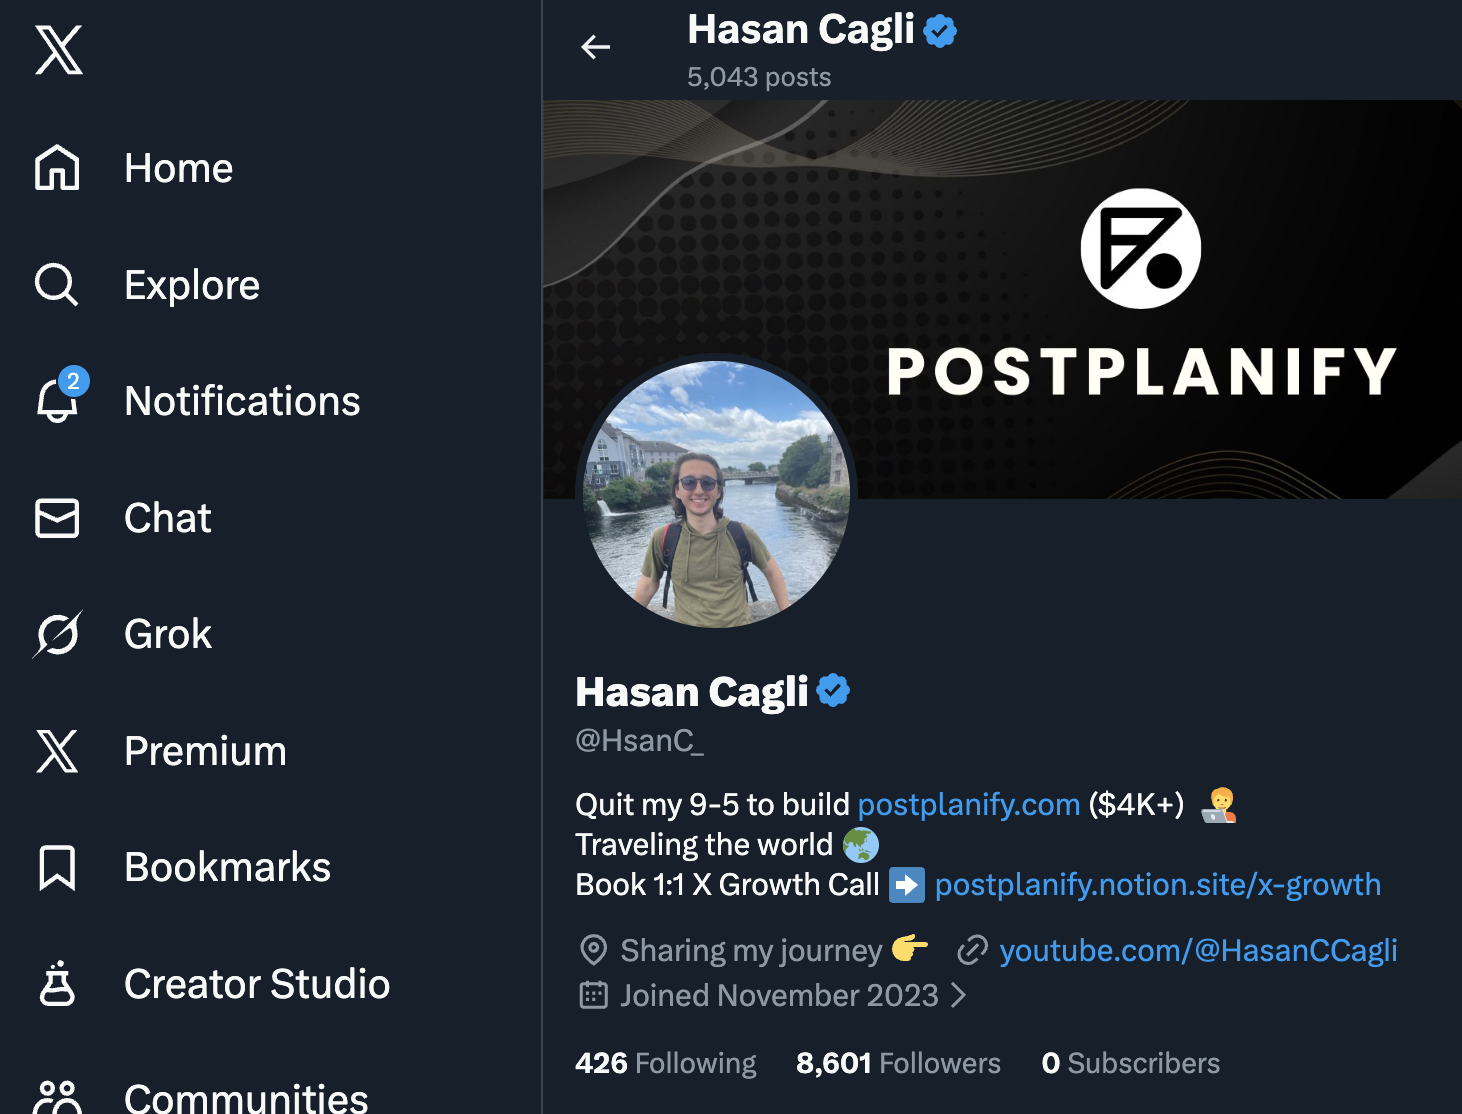1462x1114 pixels.
Task: Click the back arrow on the profile
Action: pos(595,47)
